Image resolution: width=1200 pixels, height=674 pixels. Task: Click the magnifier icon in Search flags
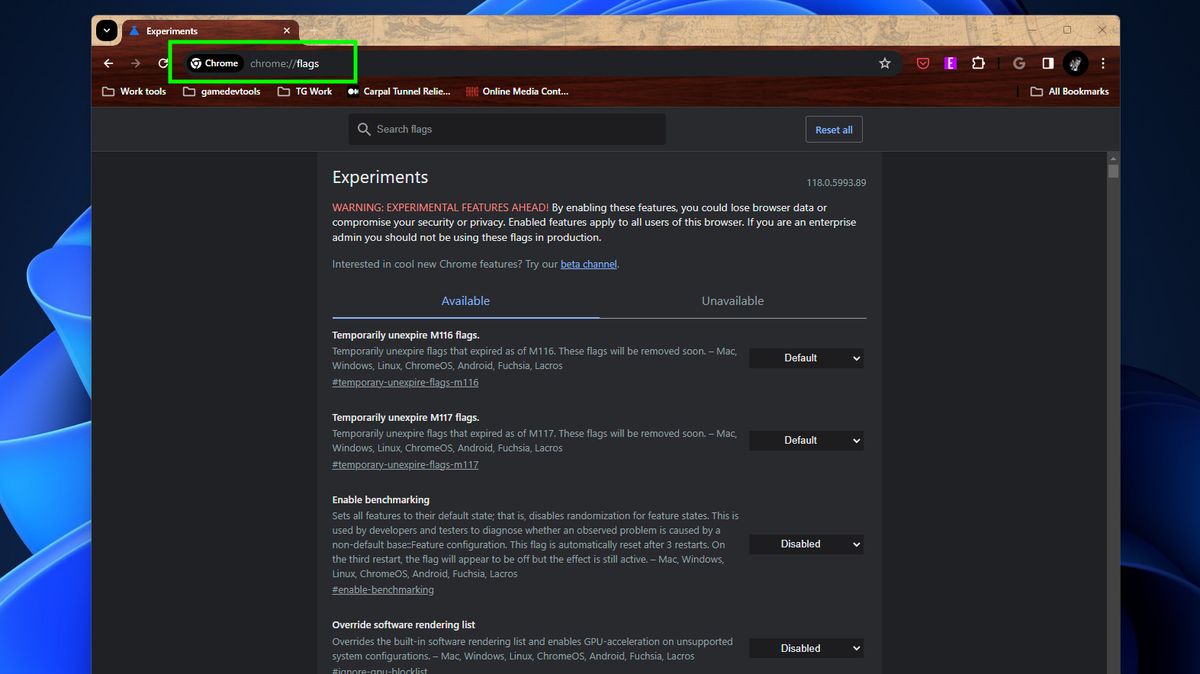[365, 129]
